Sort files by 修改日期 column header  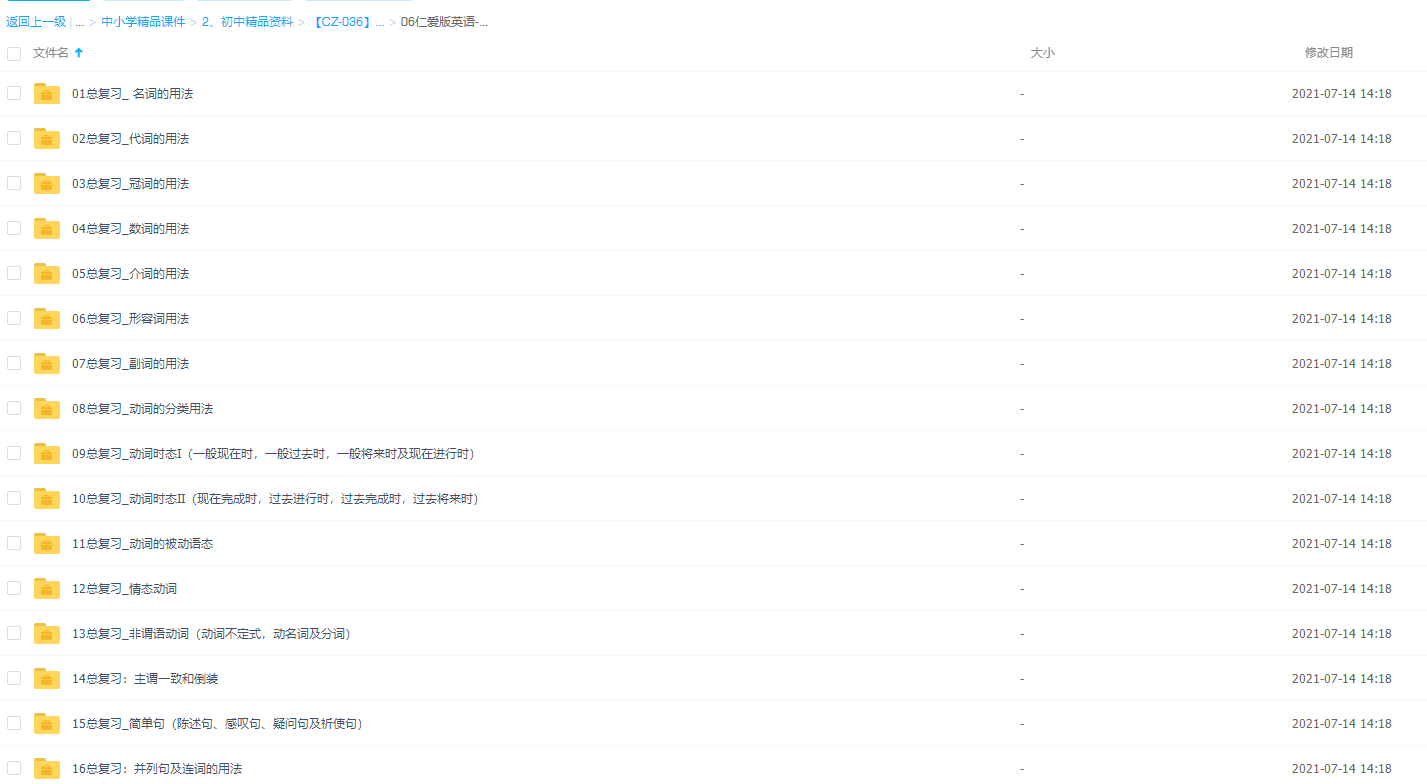(x=1328, y=53)
